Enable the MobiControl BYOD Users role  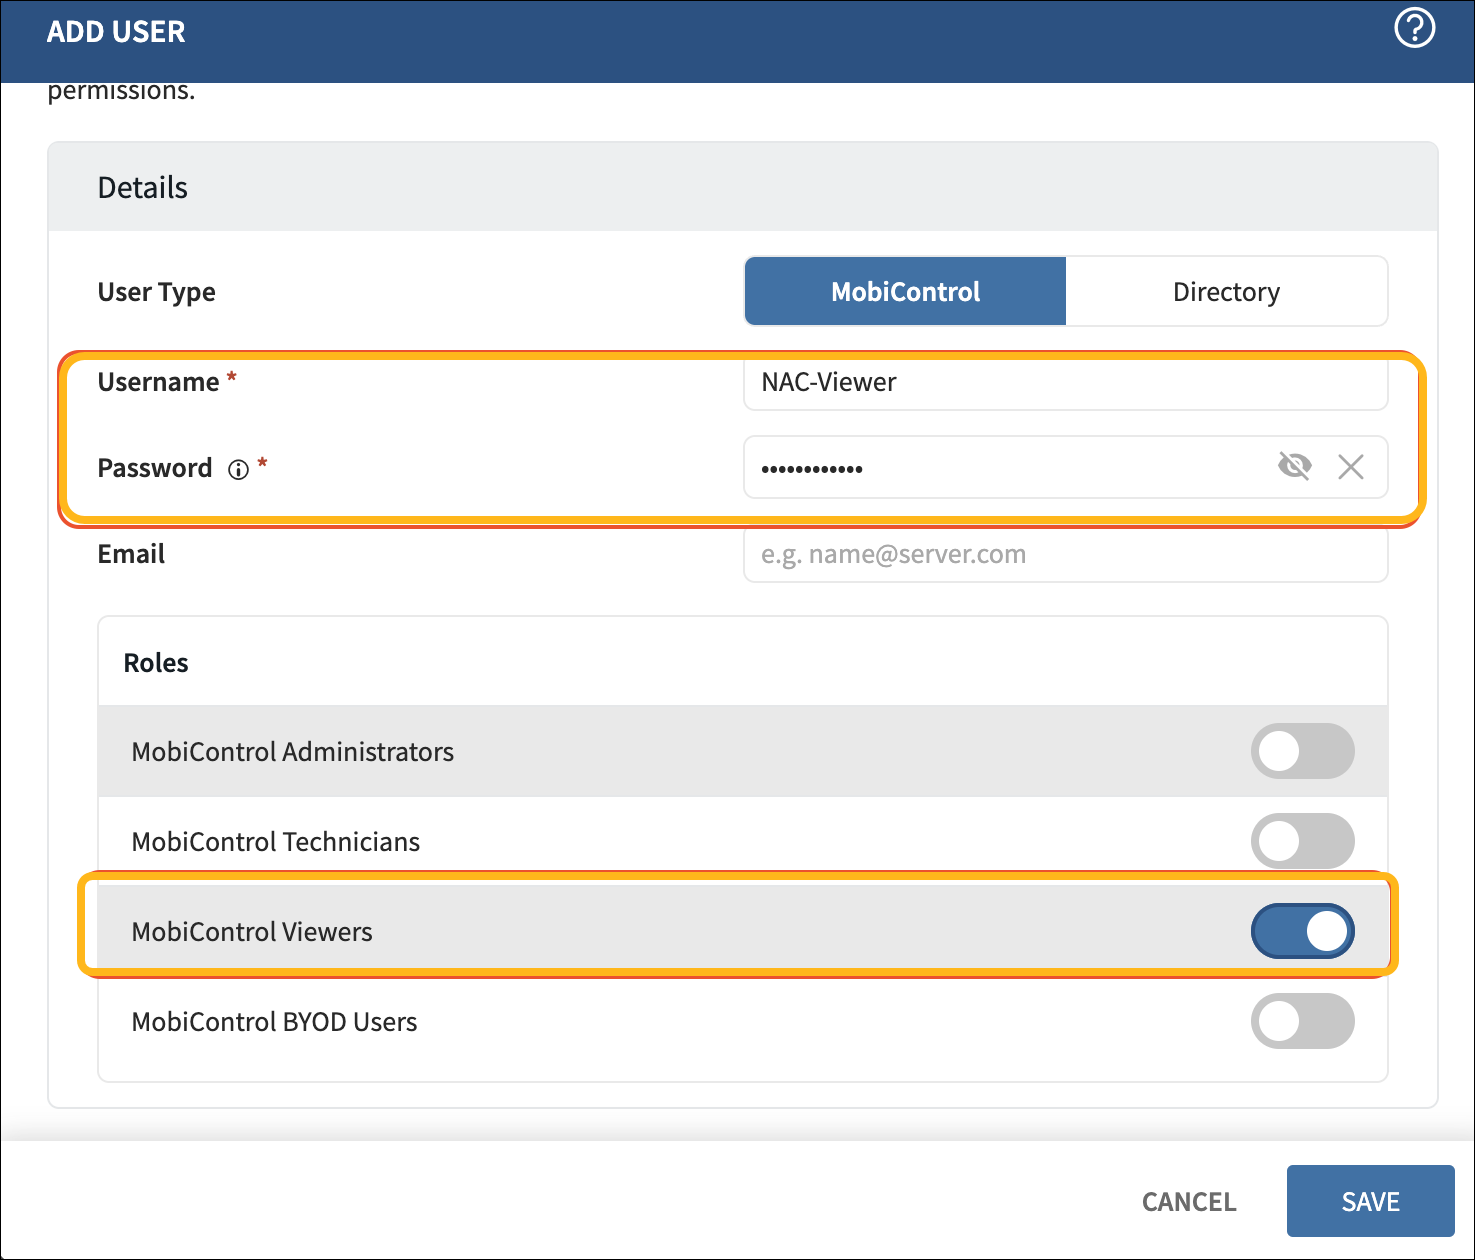(1302, 1021)
